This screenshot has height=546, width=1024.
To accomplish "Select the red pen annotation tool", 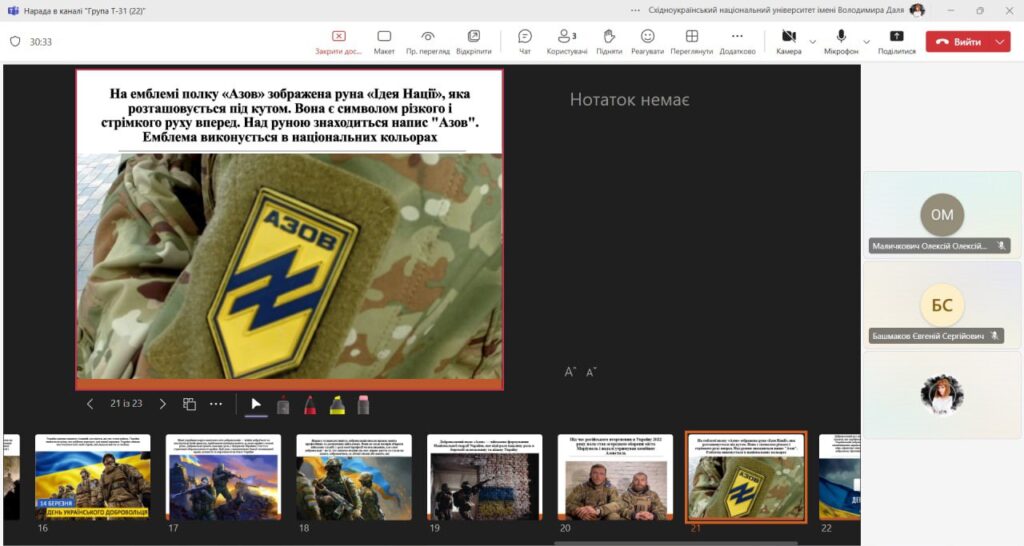I will point(310,405).
